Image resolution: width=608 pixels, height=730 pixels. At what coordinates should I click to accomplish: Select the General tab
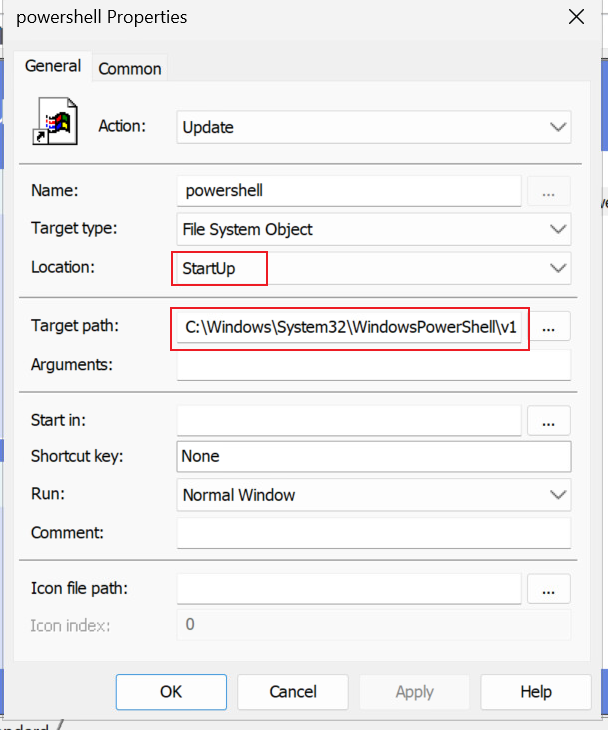point(53,66)
